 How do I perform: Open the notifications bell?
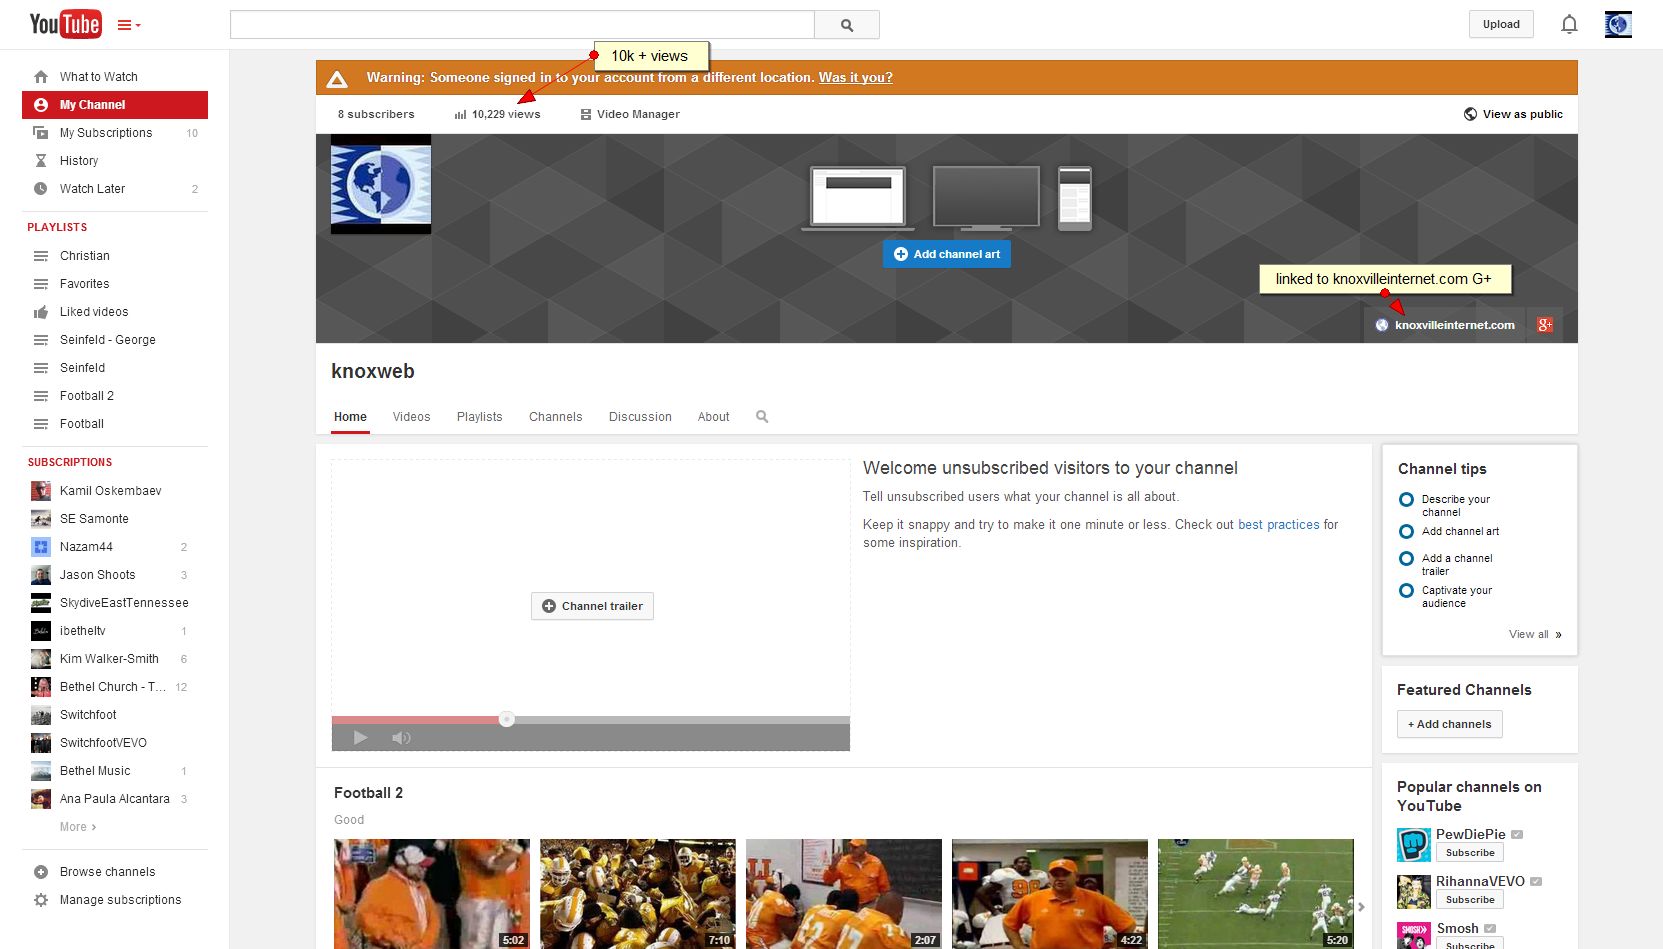point(1569,24)
